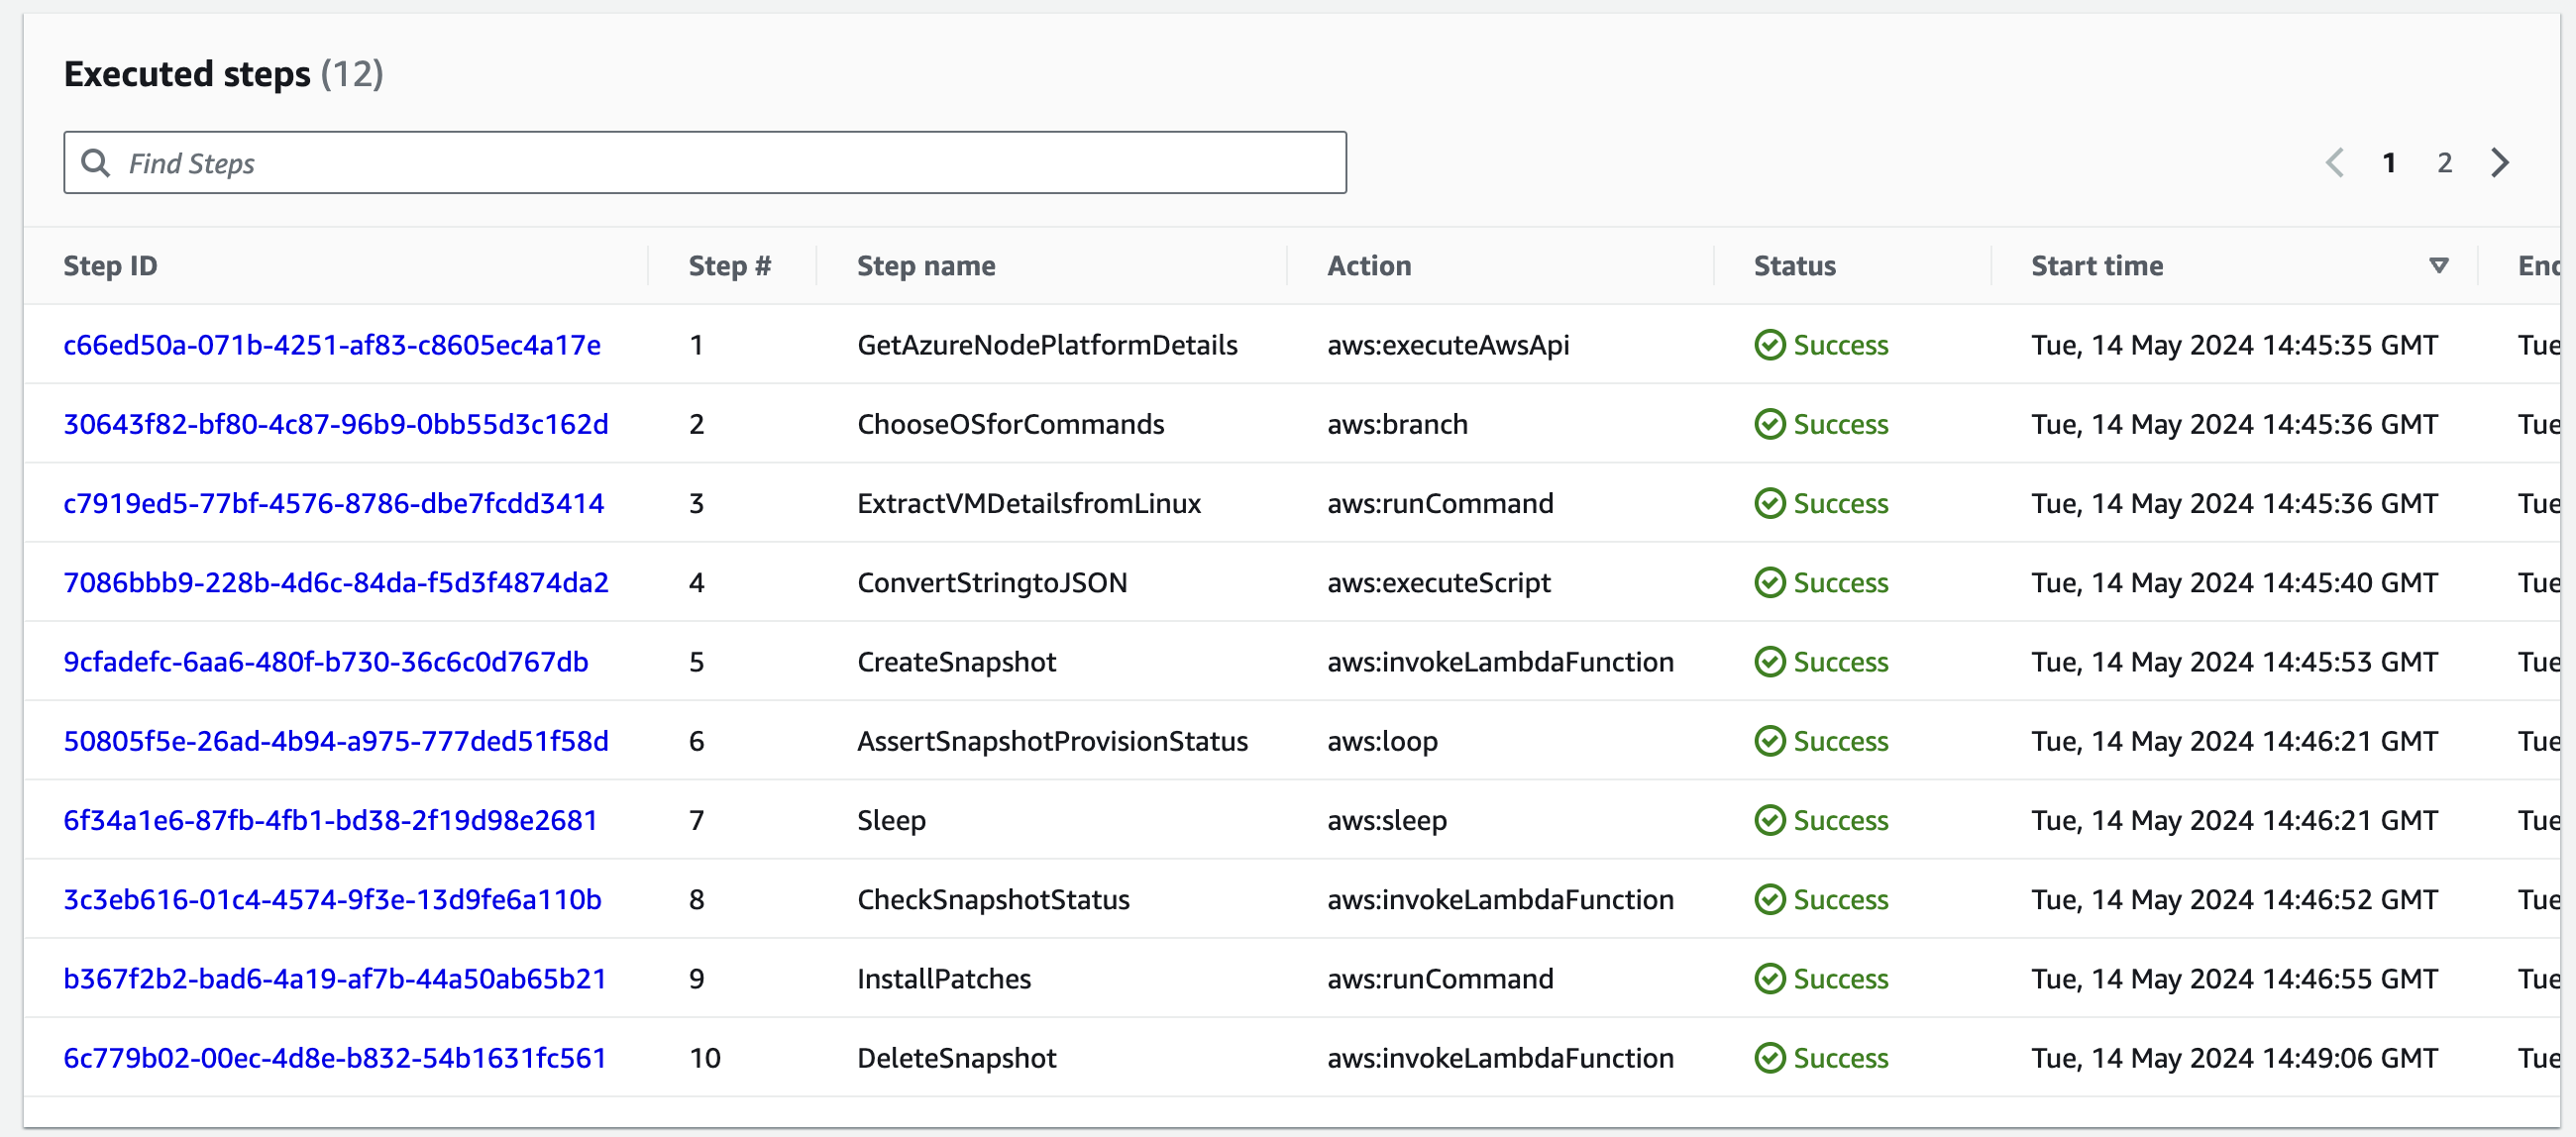Click Success check icon for Sleep step
This screenshot has height=1137, width=2576.
pos(1769,820)
